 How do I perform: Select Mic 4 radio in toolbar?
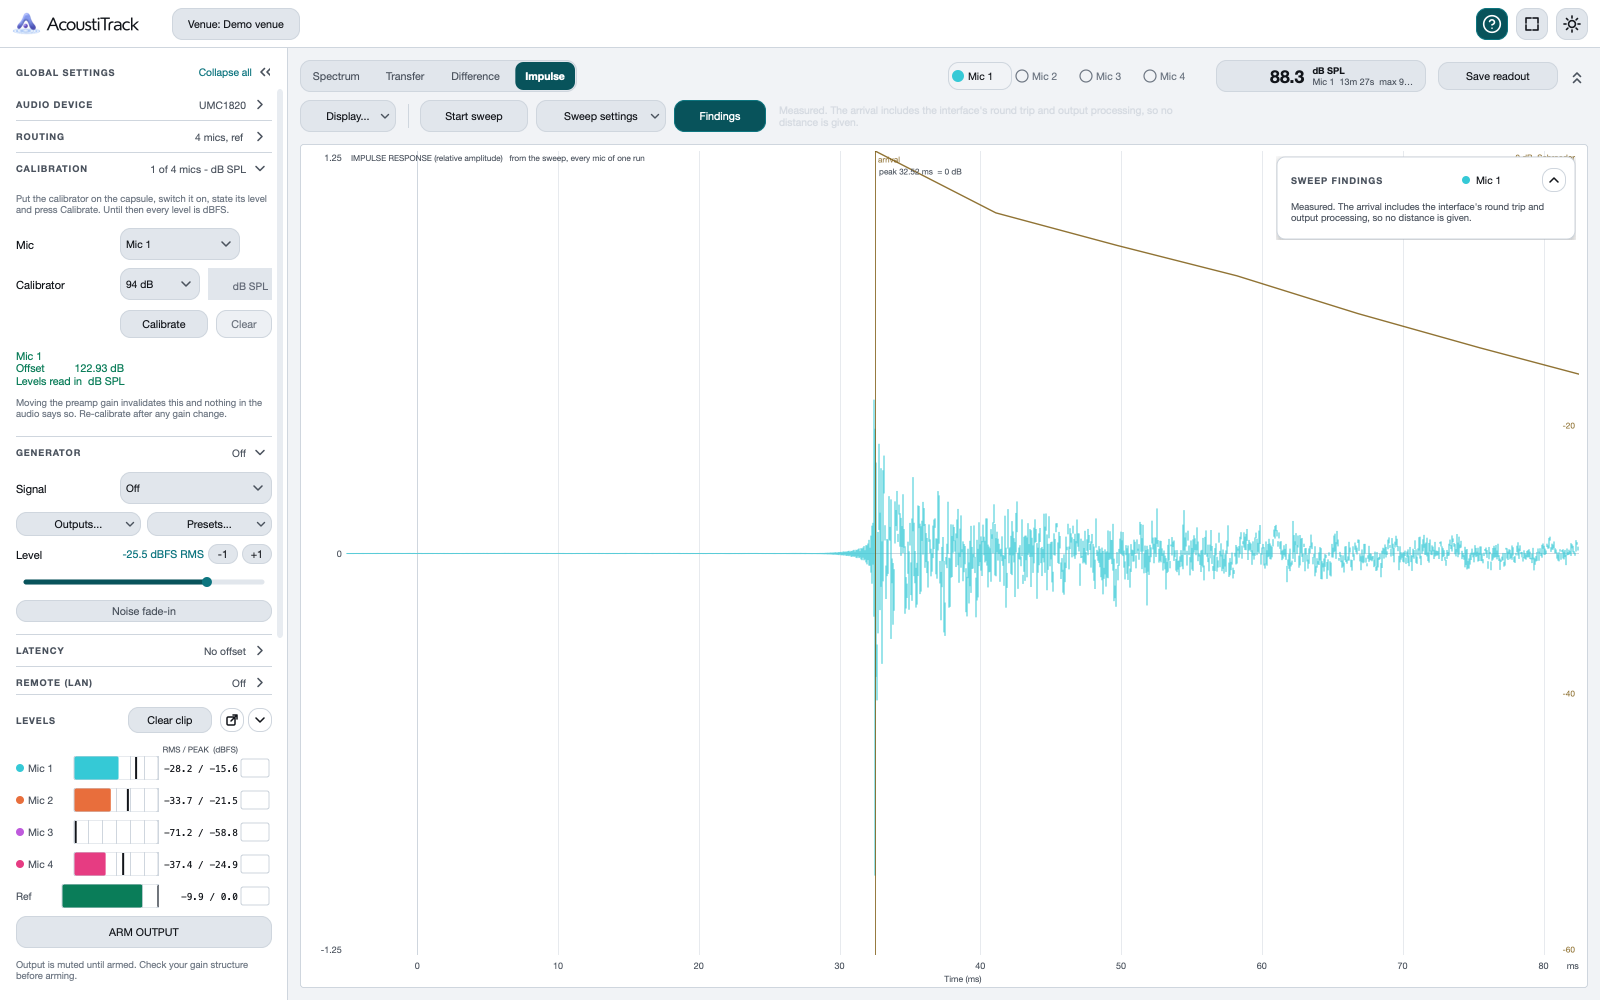[x=1165, y=76]
